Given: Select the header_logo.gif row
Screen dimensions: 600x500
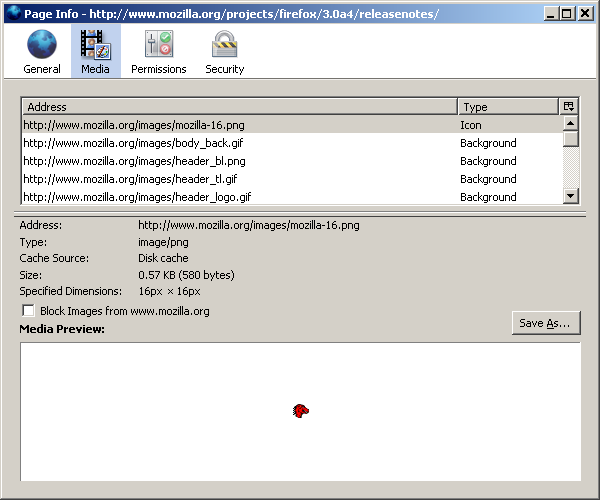Looking at the screenshot, I should (x=293, y=197).
